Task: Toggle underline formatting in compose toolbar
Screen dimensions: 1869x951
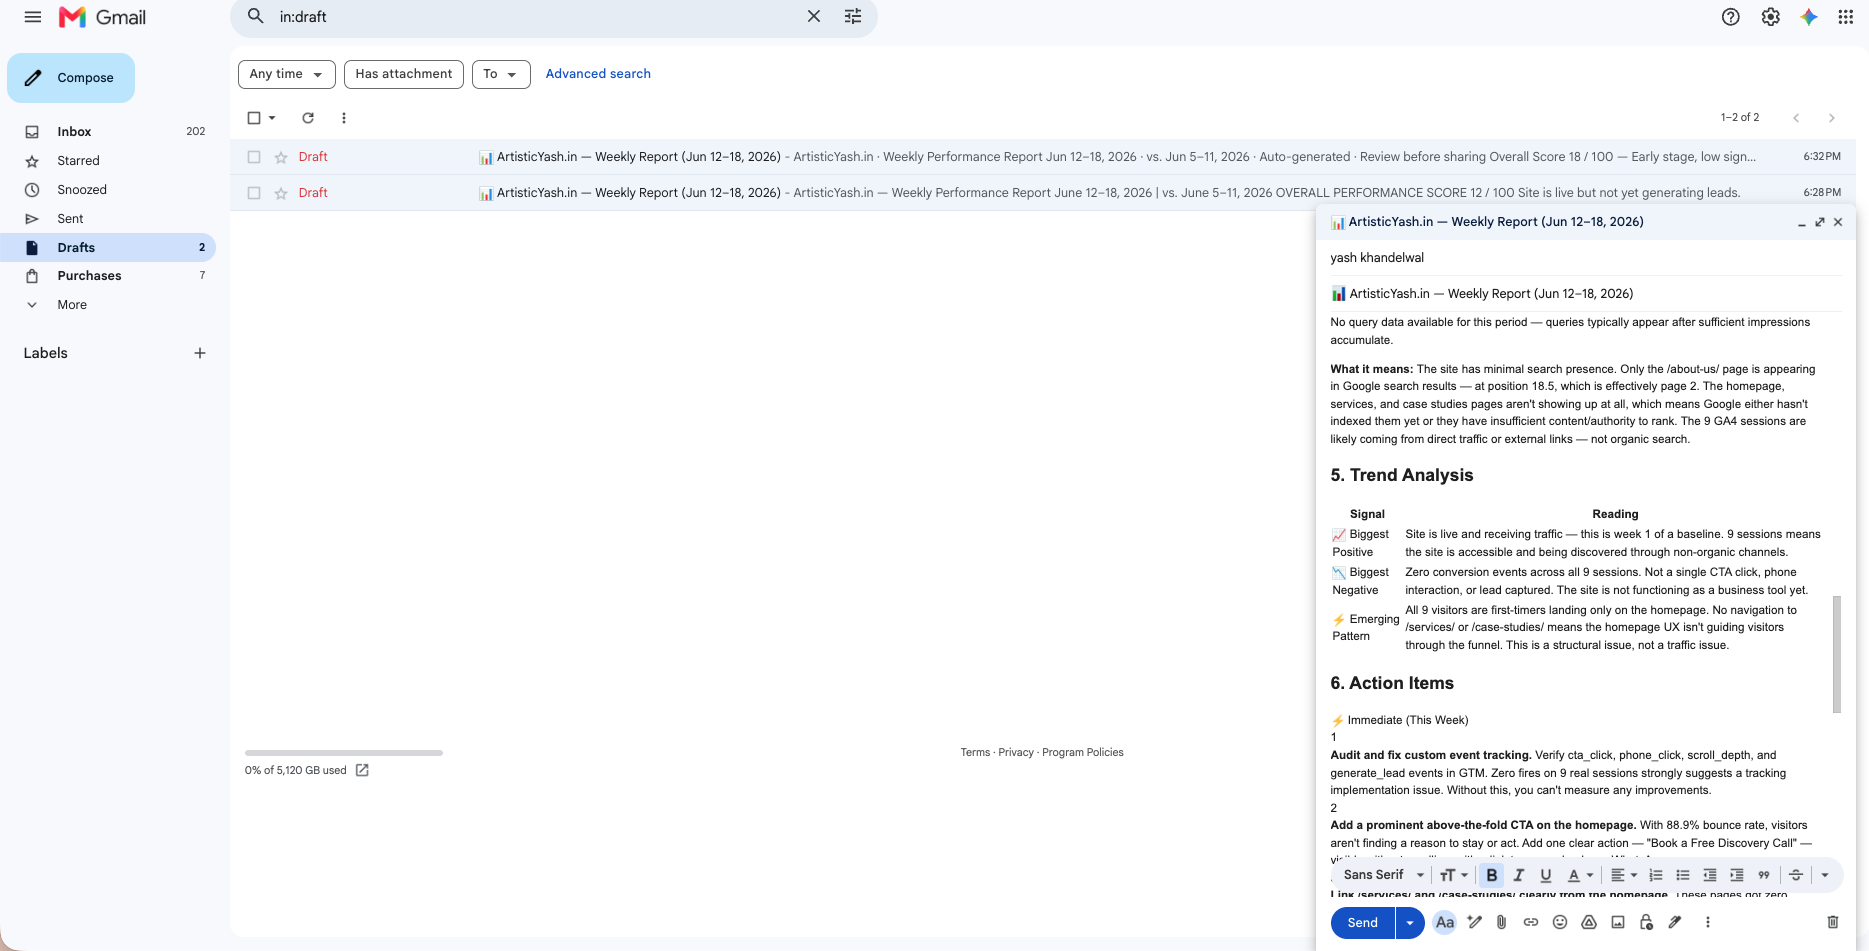Action: [1546, 875]
